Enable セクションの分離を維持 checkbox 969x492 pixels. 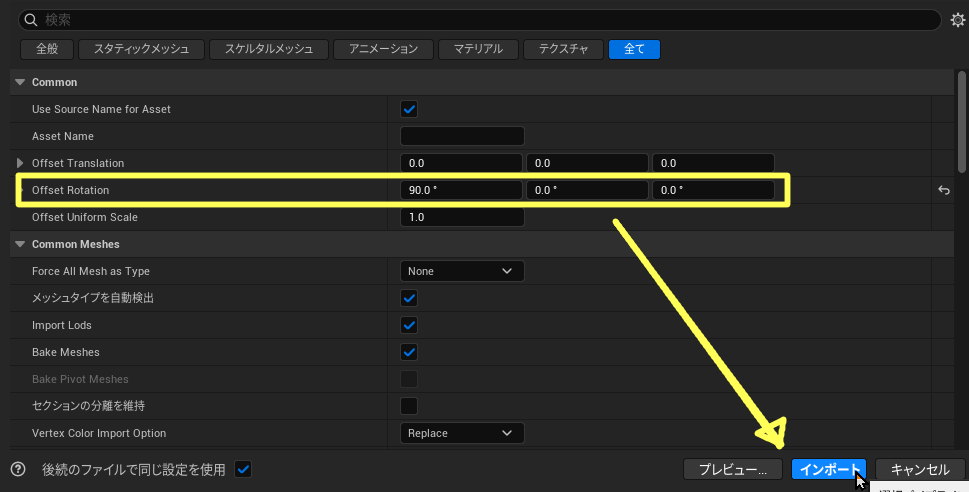point(409,406)
